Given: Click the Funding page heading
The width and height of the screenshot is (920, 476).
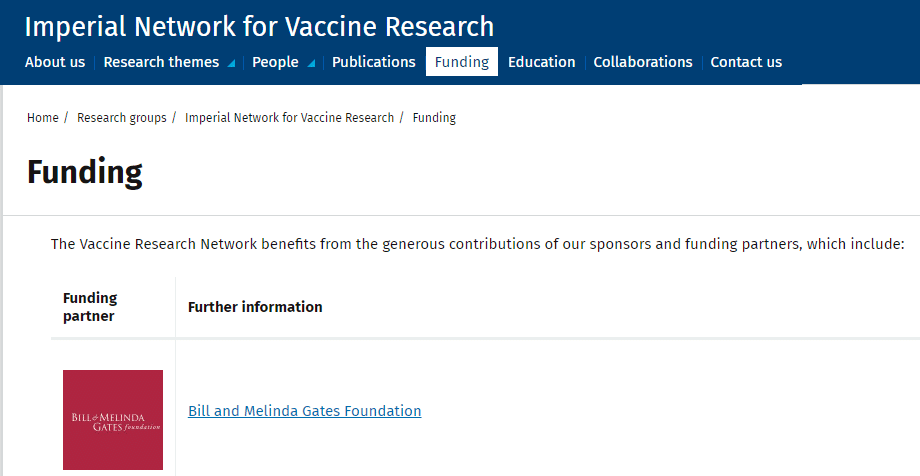Looking at the screenshot, I should 85,172.
